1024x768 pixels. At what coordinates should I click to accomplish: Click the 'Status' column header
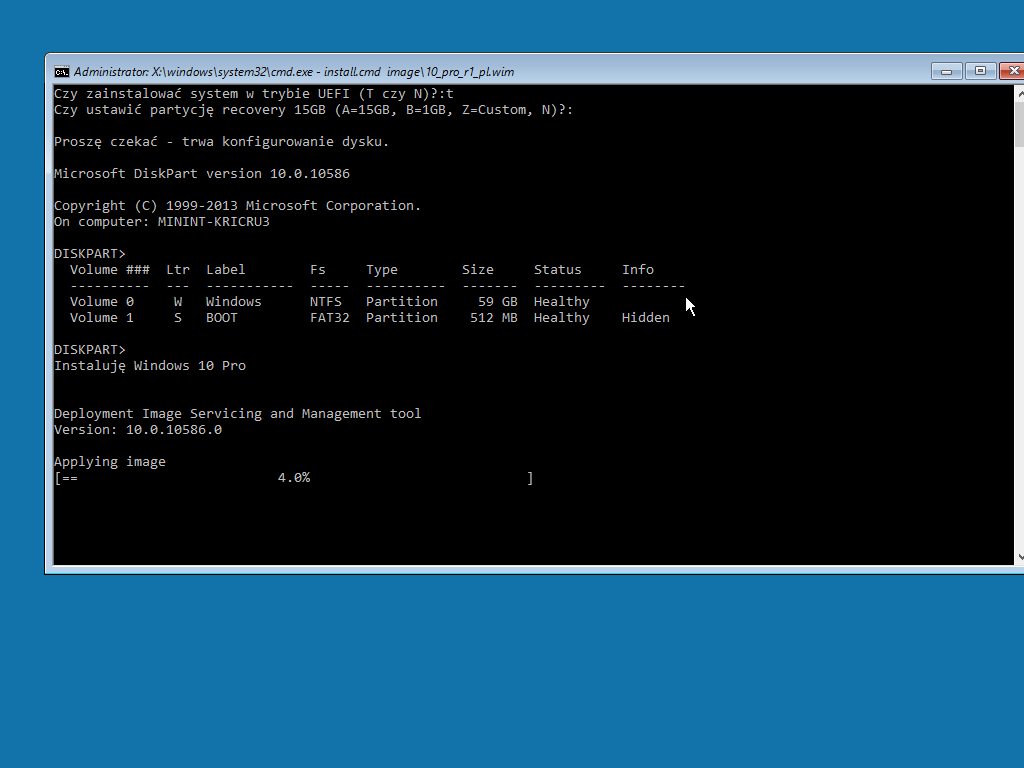tap(557, 270)
